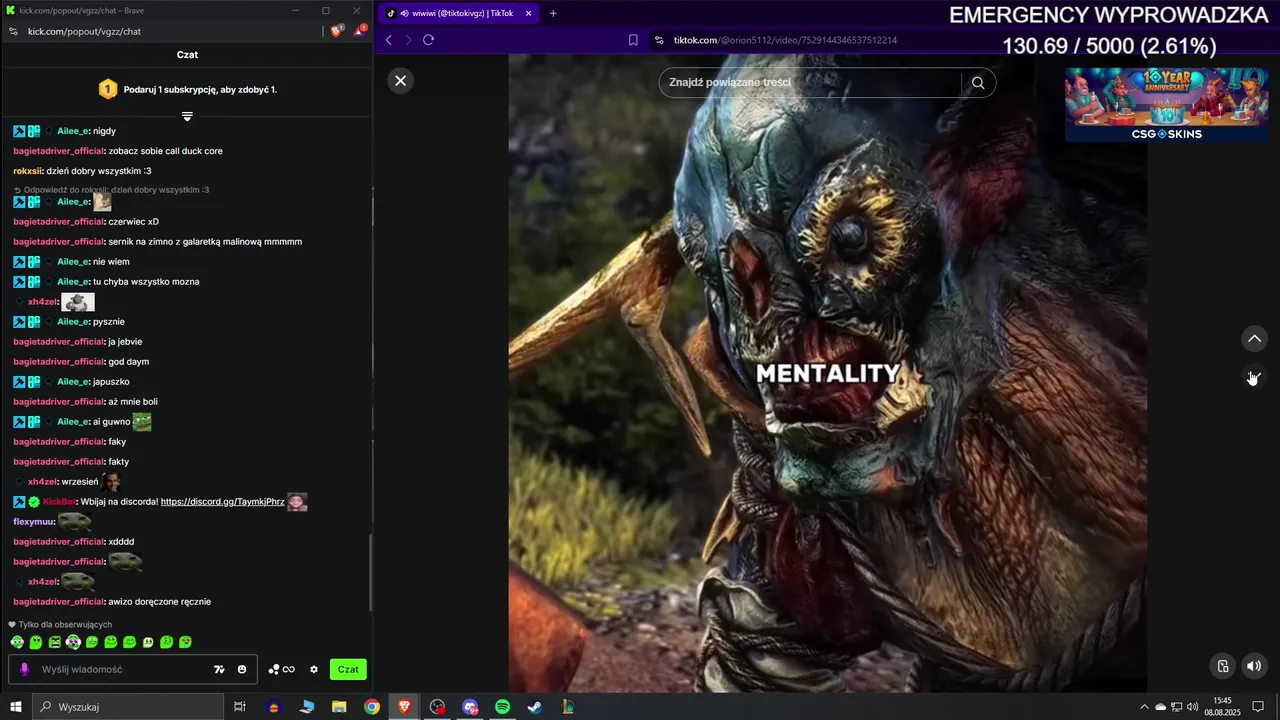
Task: Open site settings icon beside tiktok.com address
Action: tap(659, 40)
